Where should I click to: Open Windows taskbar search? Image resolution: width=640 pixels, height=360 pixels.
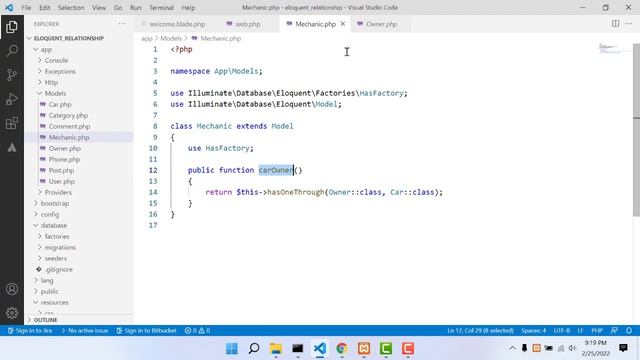[254, 349]
